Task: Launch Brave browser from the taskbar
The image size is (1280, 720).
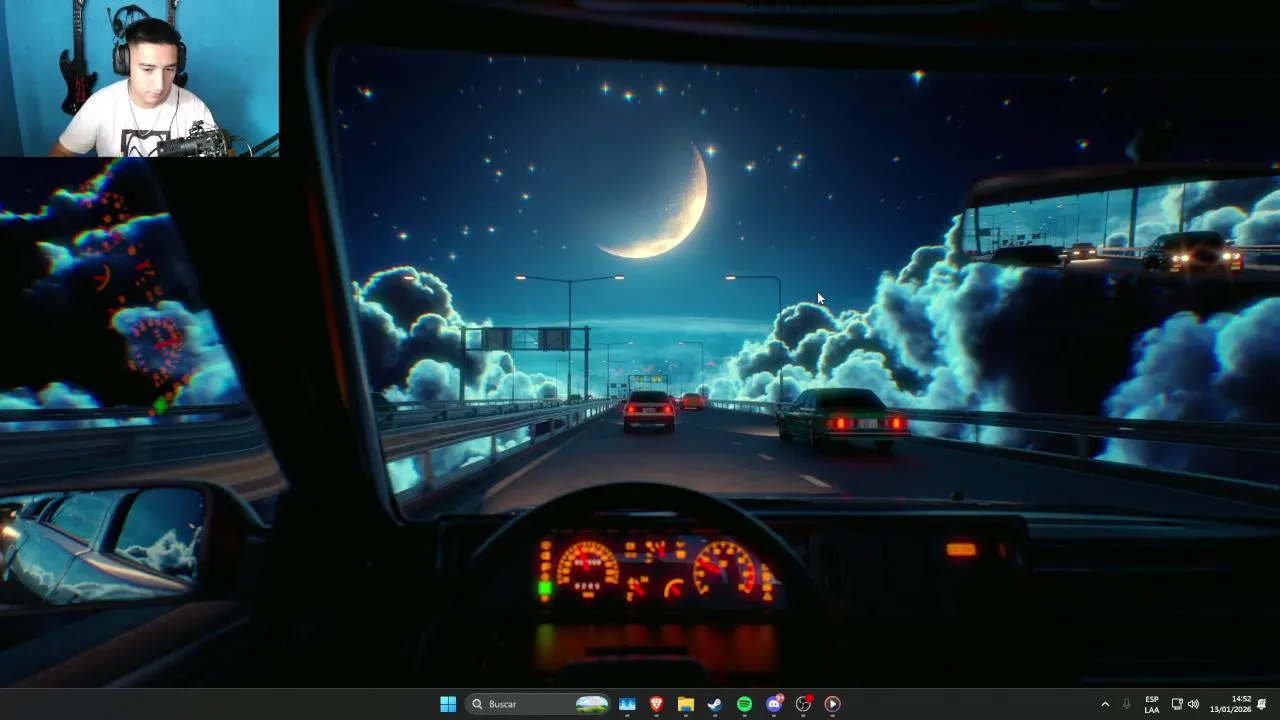Action: (x=656, y=704)
